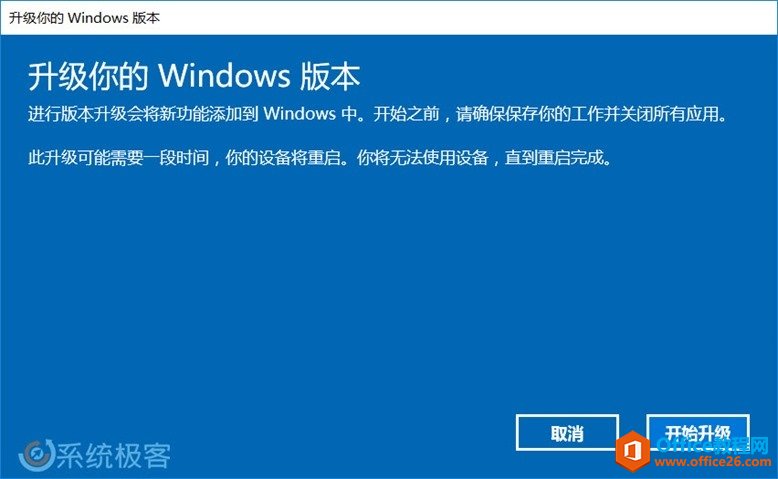
Task: Click the 系统极客 circular logo icon
Action: (x=36, y=455)
